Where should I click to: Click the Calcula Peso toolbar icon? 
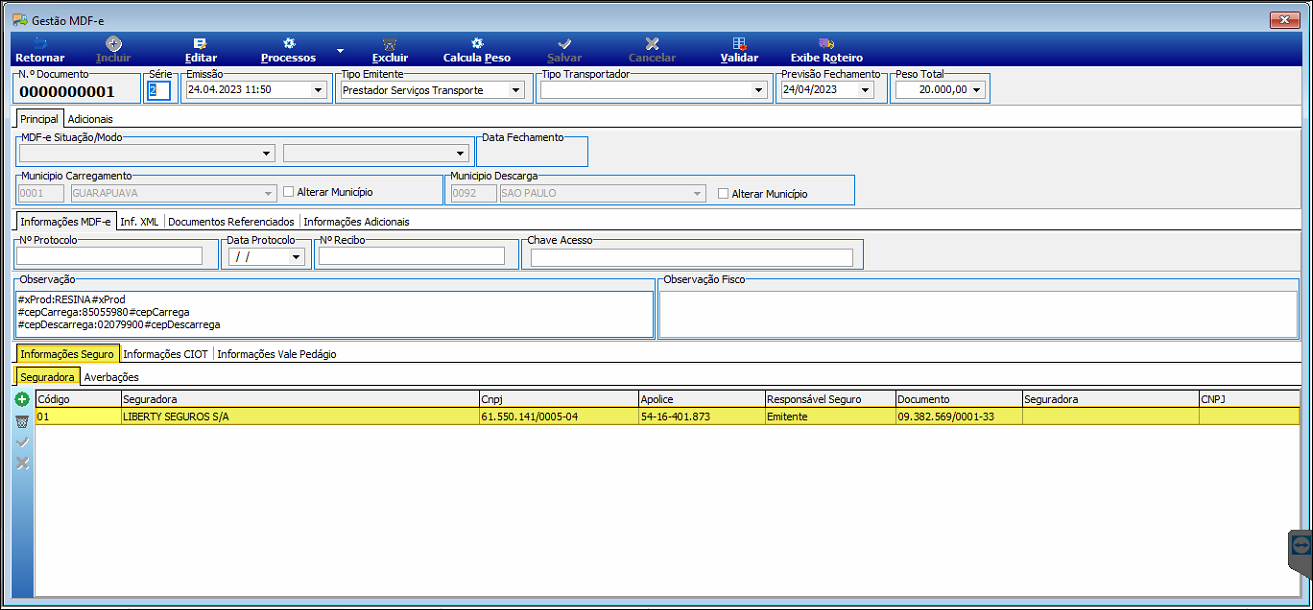click(x=477, y=44)
